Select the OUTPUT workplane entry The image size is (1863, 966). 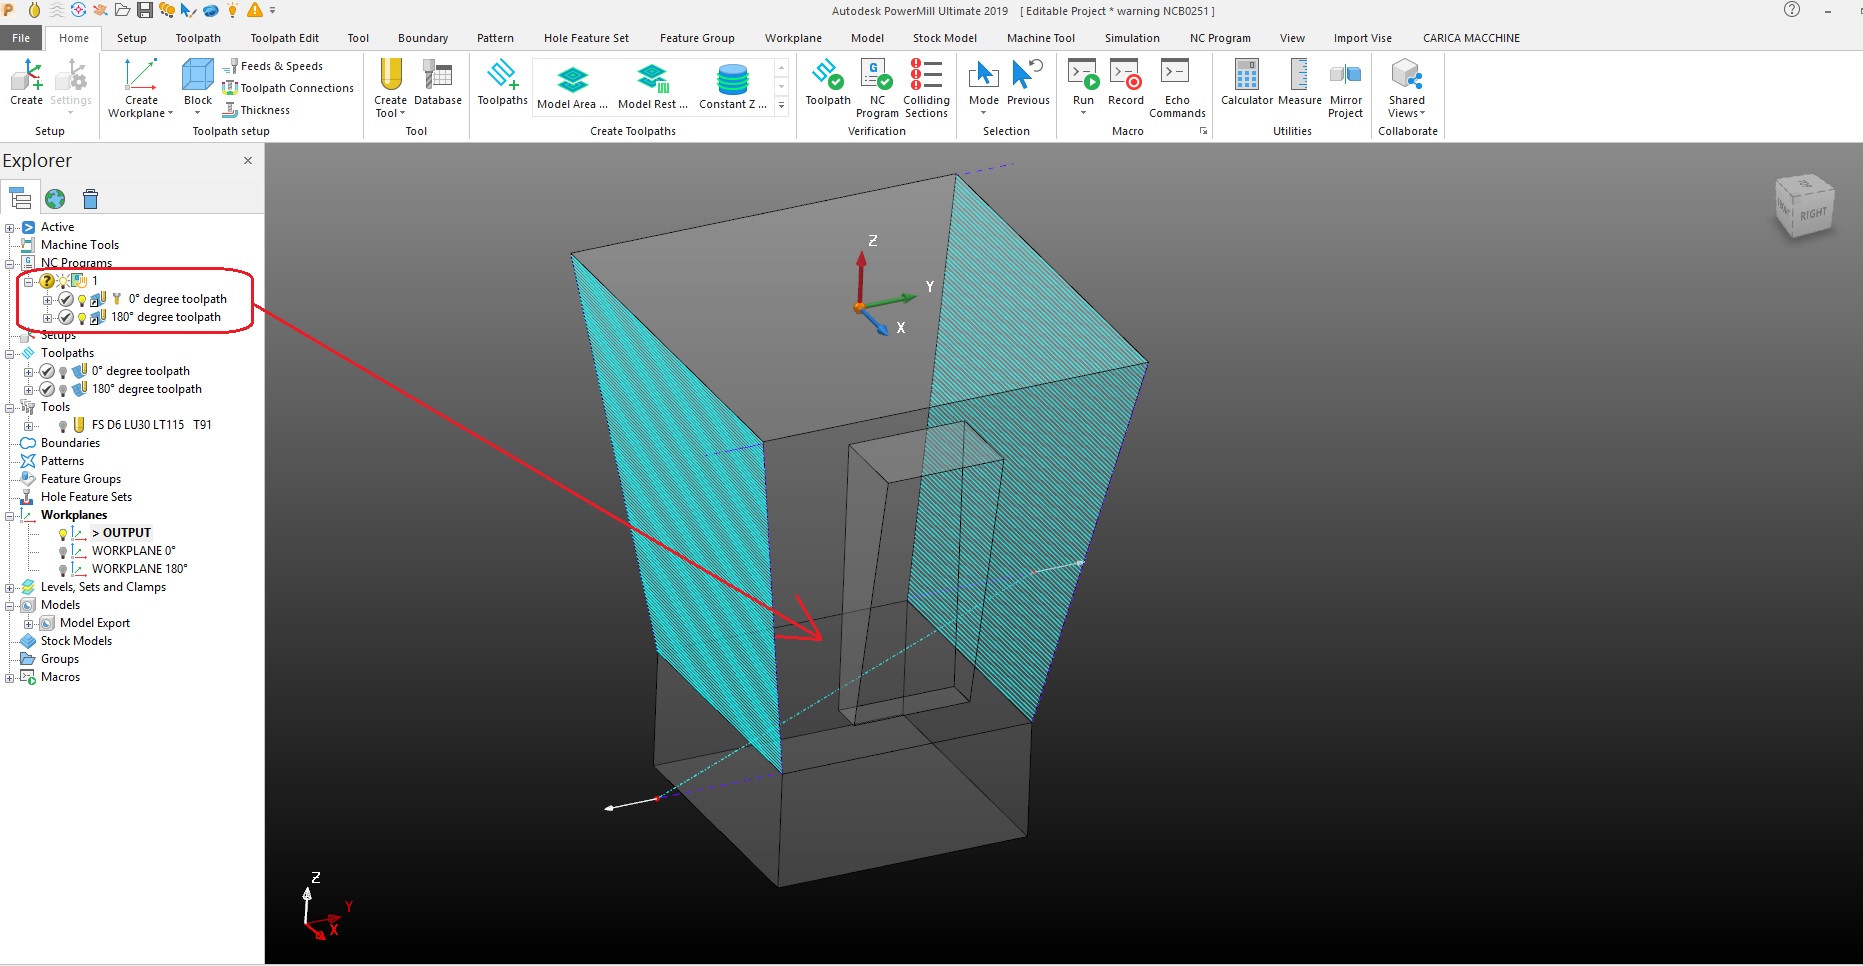(123, 532)
